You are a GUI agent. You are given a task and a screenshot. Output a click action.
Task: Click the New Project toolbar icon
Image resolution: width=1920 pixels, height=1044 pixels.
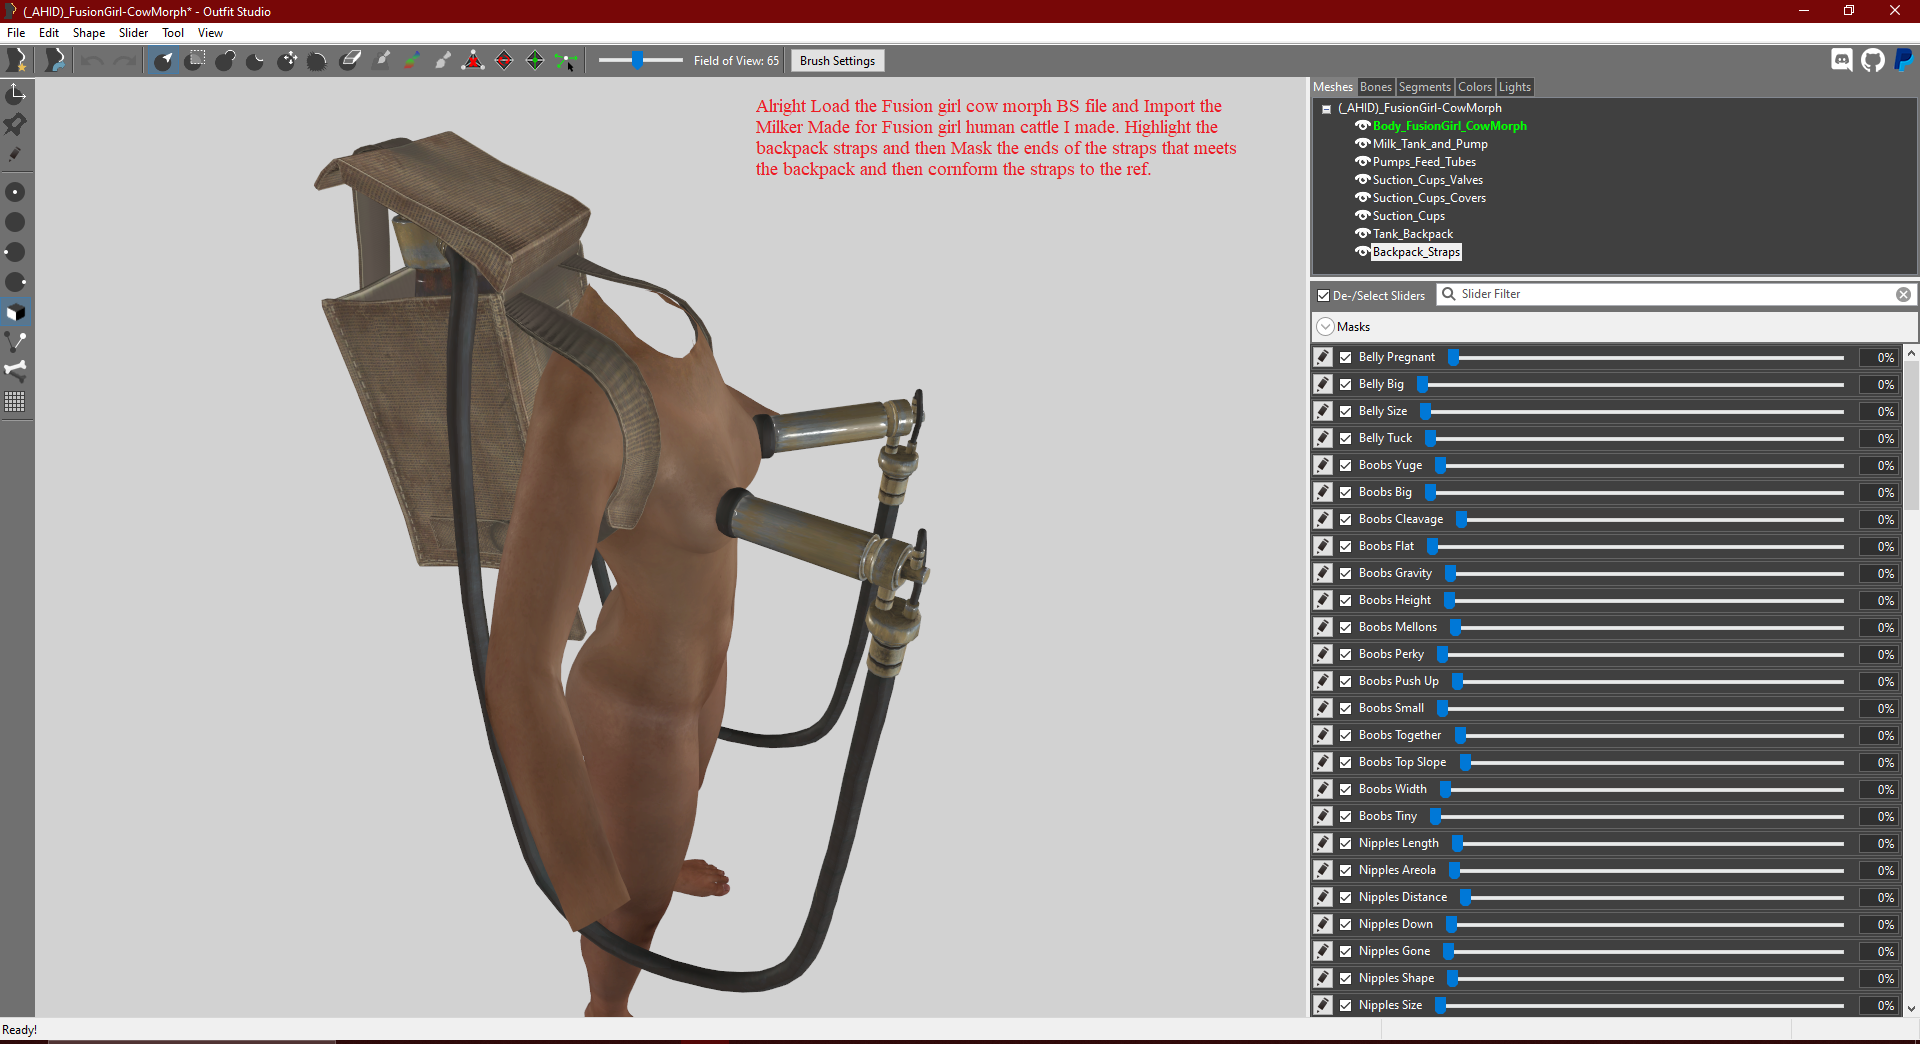17,61
